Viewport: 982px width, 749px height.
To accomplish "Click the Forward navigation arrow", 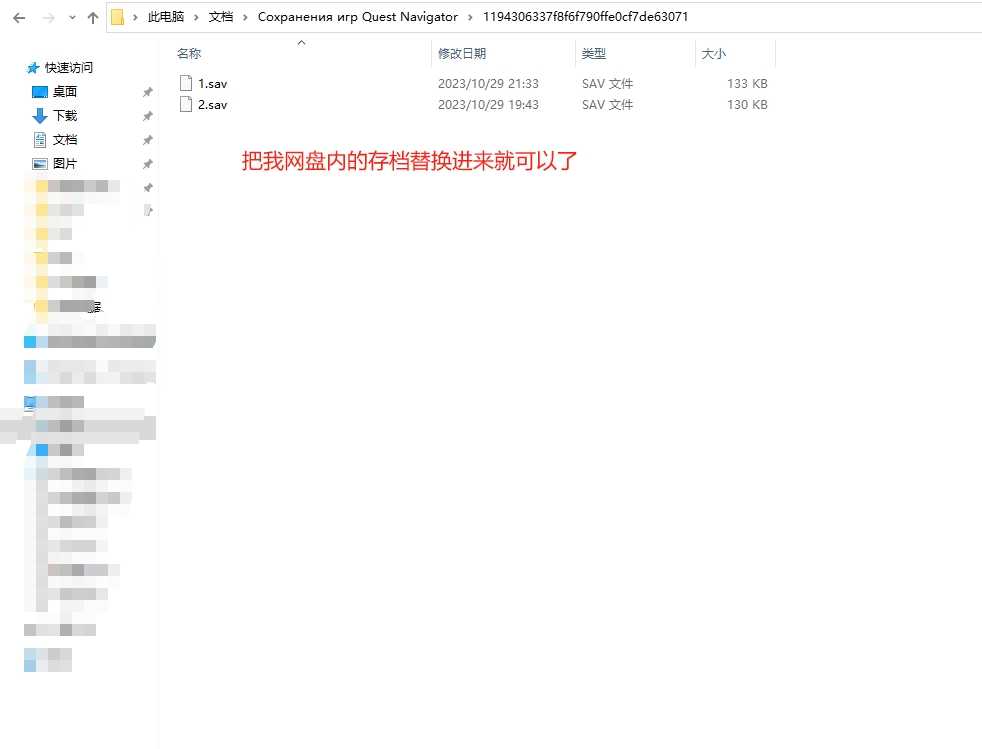I will (x=45, y=18).
